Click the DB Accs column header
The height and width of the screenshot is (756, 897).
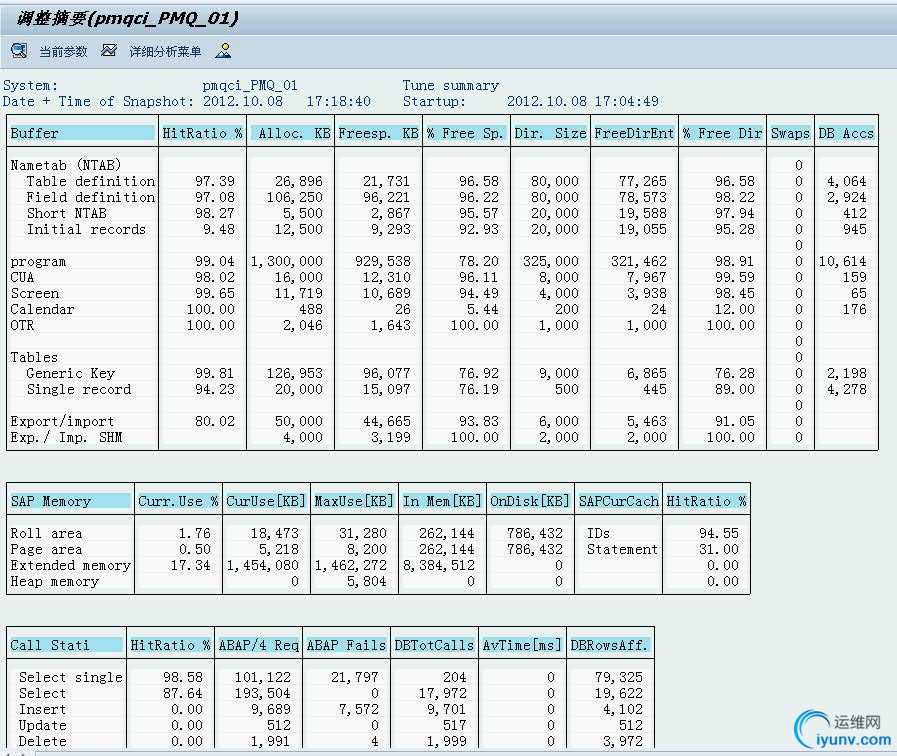846,133
